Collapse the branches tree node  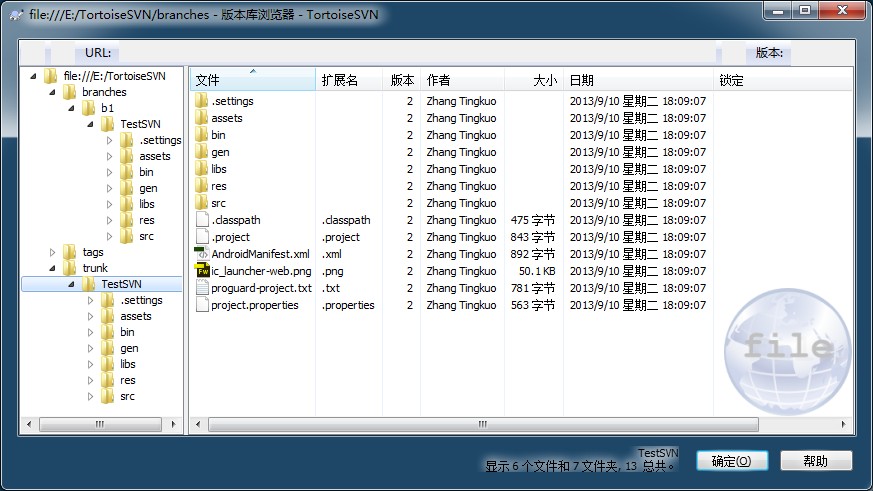click(52, 92)
